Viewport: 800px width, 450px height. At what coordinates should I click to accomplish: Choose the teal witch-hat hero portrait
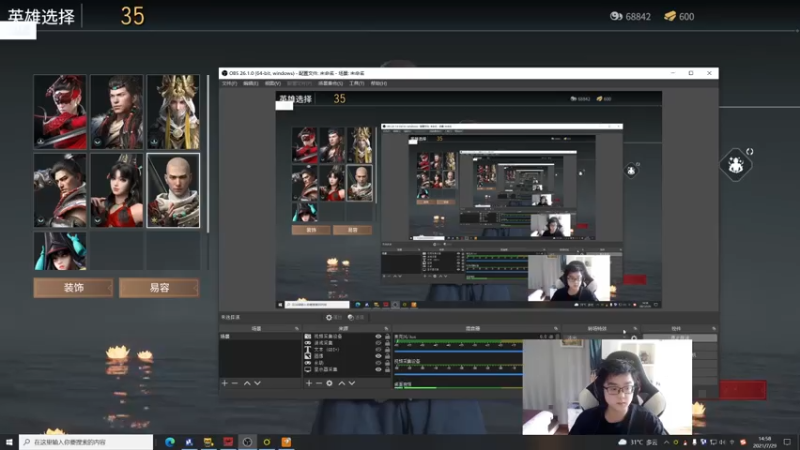tap(60, 251)
